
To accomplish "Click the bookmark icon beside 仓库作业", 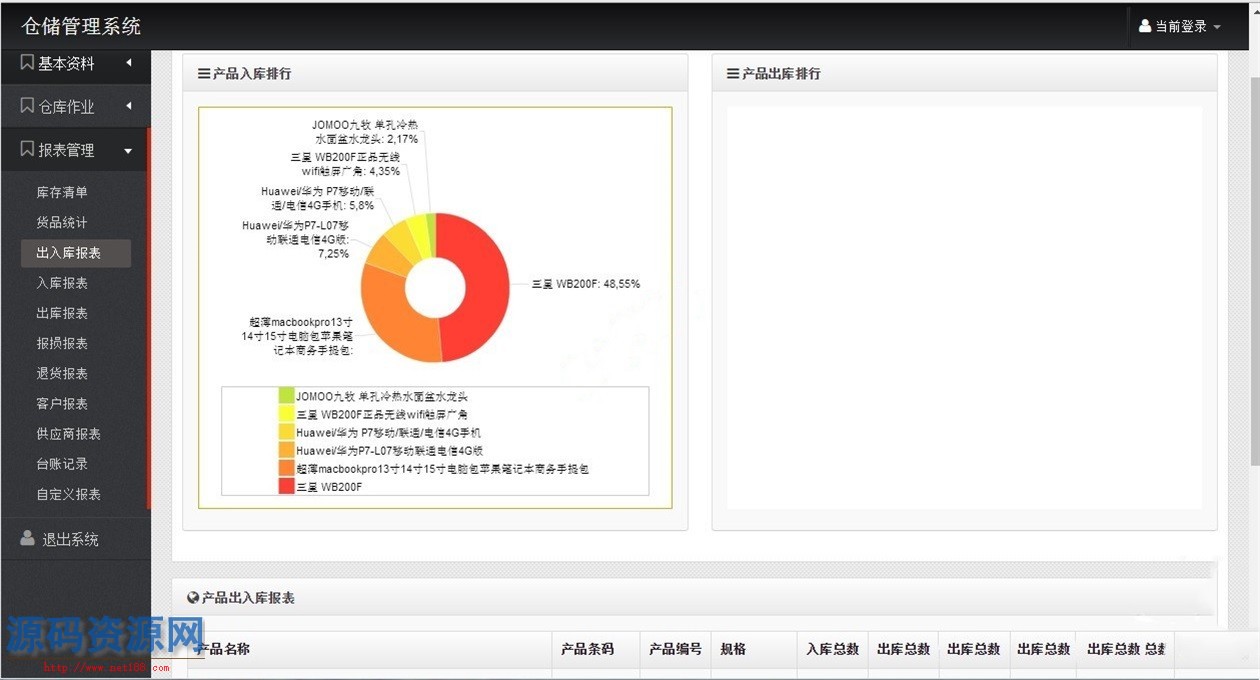I will coord(27,106).
